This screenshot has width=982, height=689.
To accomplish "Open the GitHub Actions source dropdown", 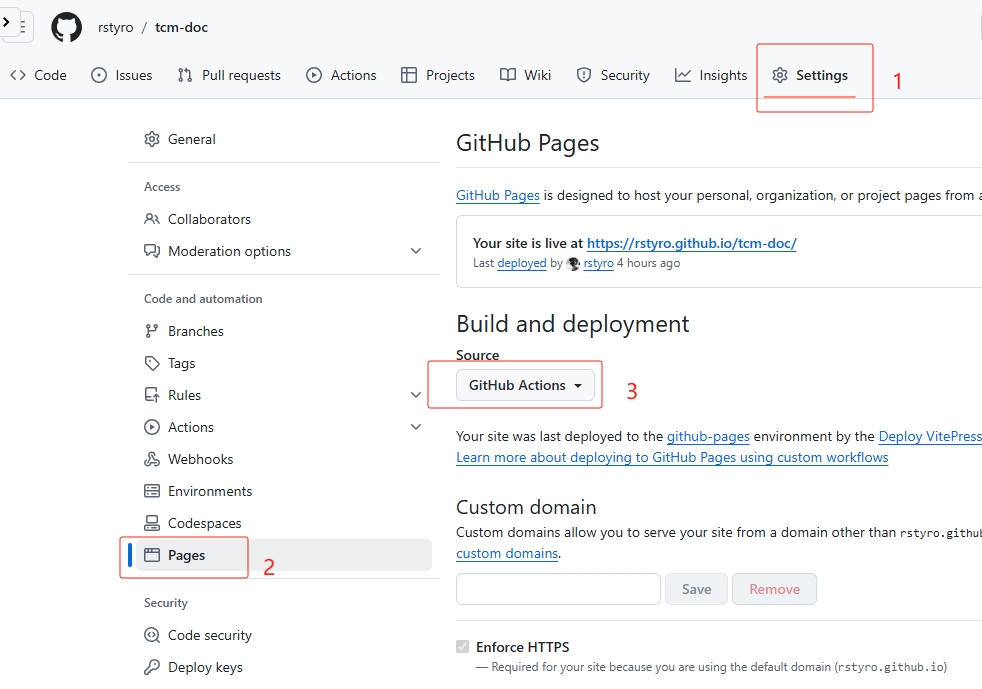I will click(x=525, y=385).
